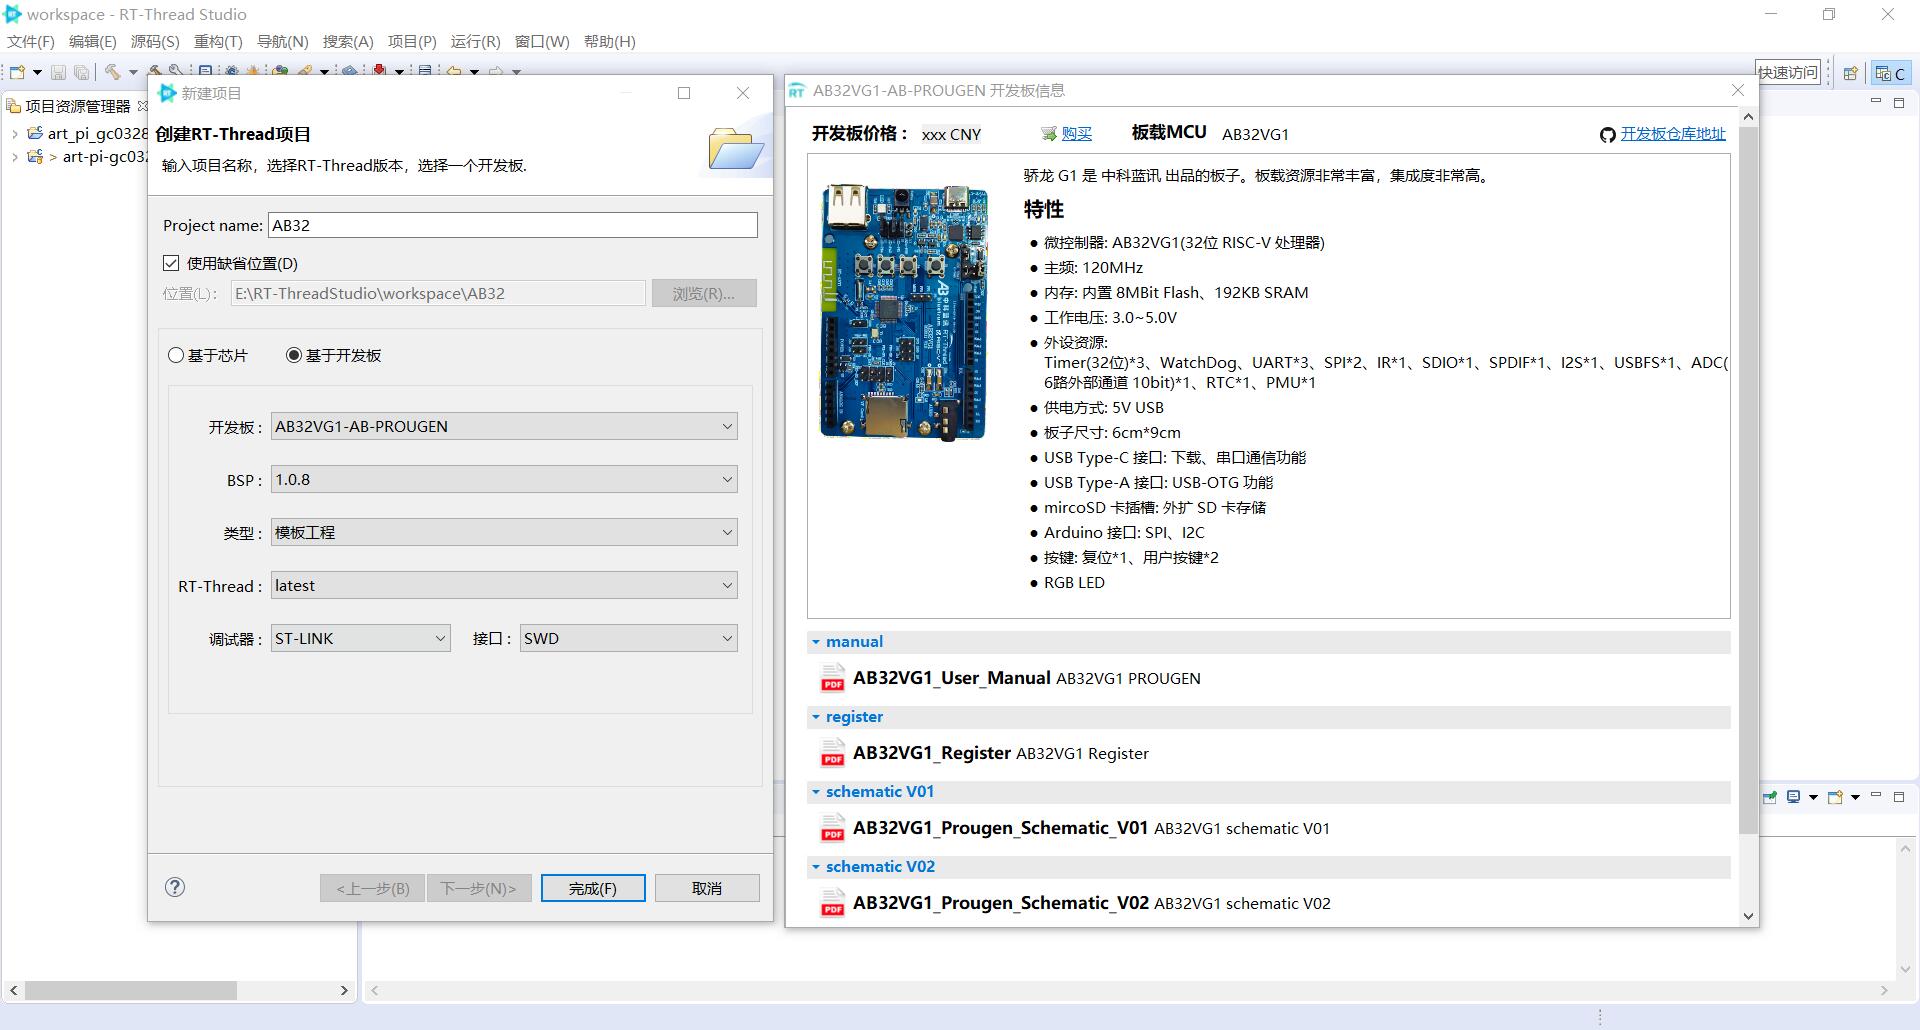The width and height of the screenshot is (1920, 1030).
Task: Click the AB32VG1_User_Manual PDF icon
Action: point(832,678)
